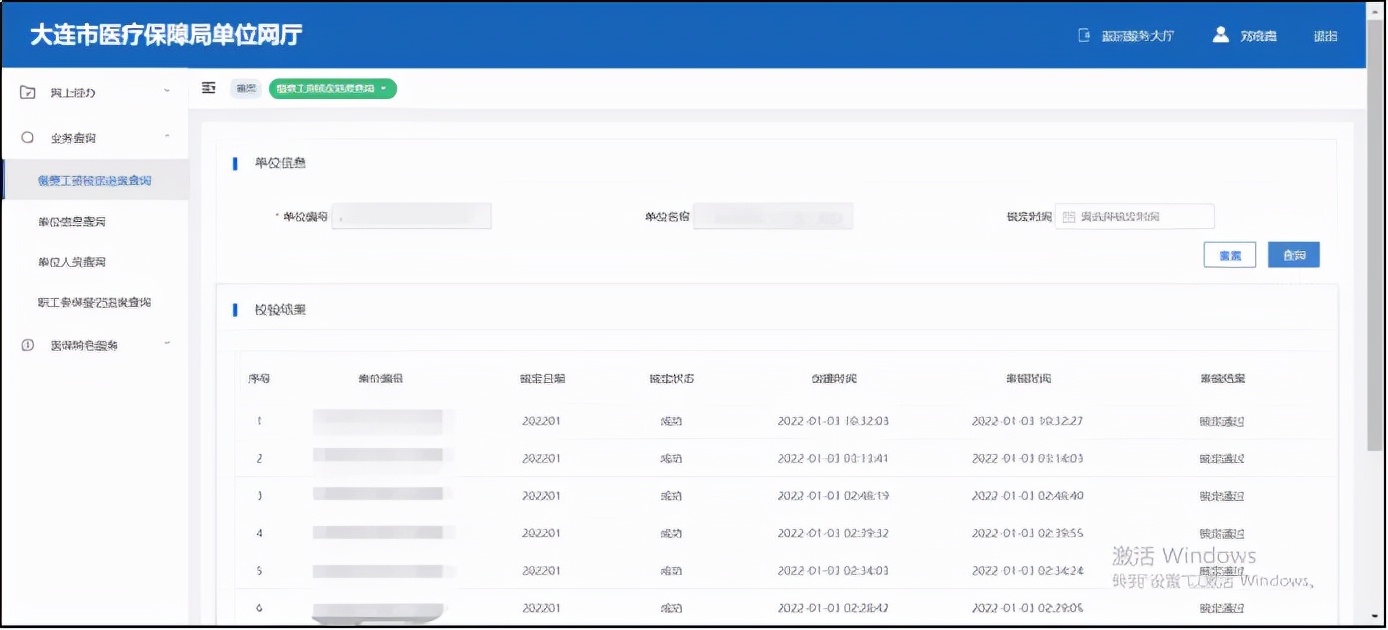Click the page vertical scrollbar down arrow
The image size is (1388, 630).
(x=1376, y=616)
